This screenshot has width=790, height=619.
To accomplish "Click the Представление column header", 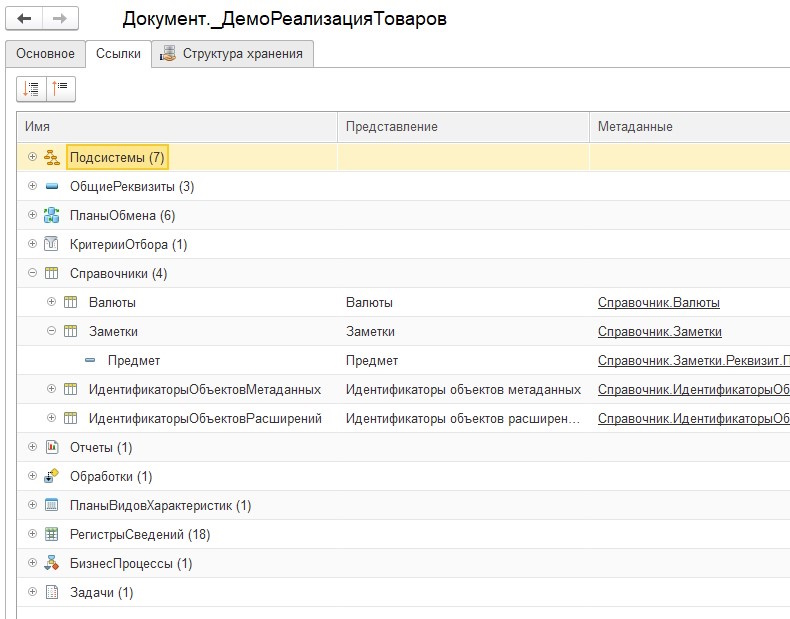I will point(464,126).
